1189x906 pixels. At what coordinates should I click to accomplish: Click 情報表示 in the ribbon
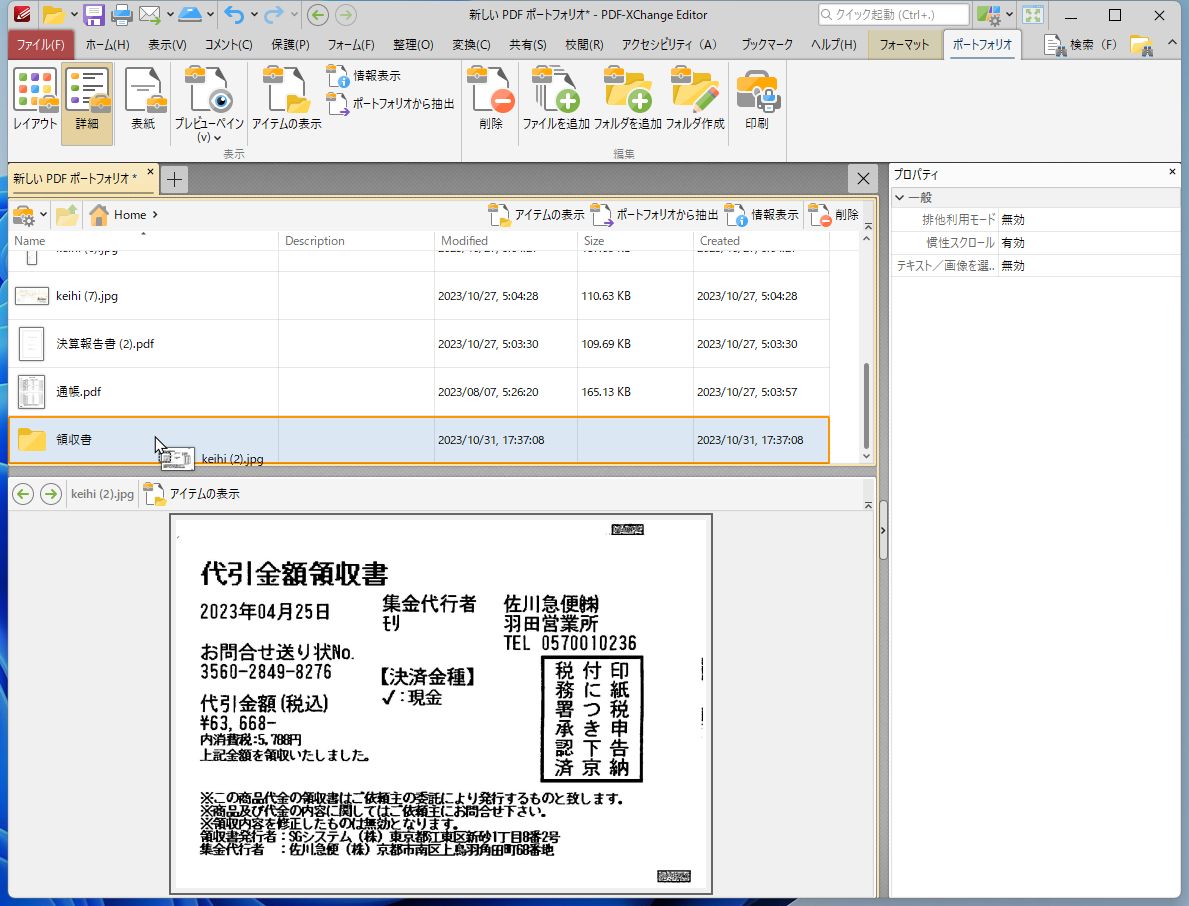pos(364,76)
